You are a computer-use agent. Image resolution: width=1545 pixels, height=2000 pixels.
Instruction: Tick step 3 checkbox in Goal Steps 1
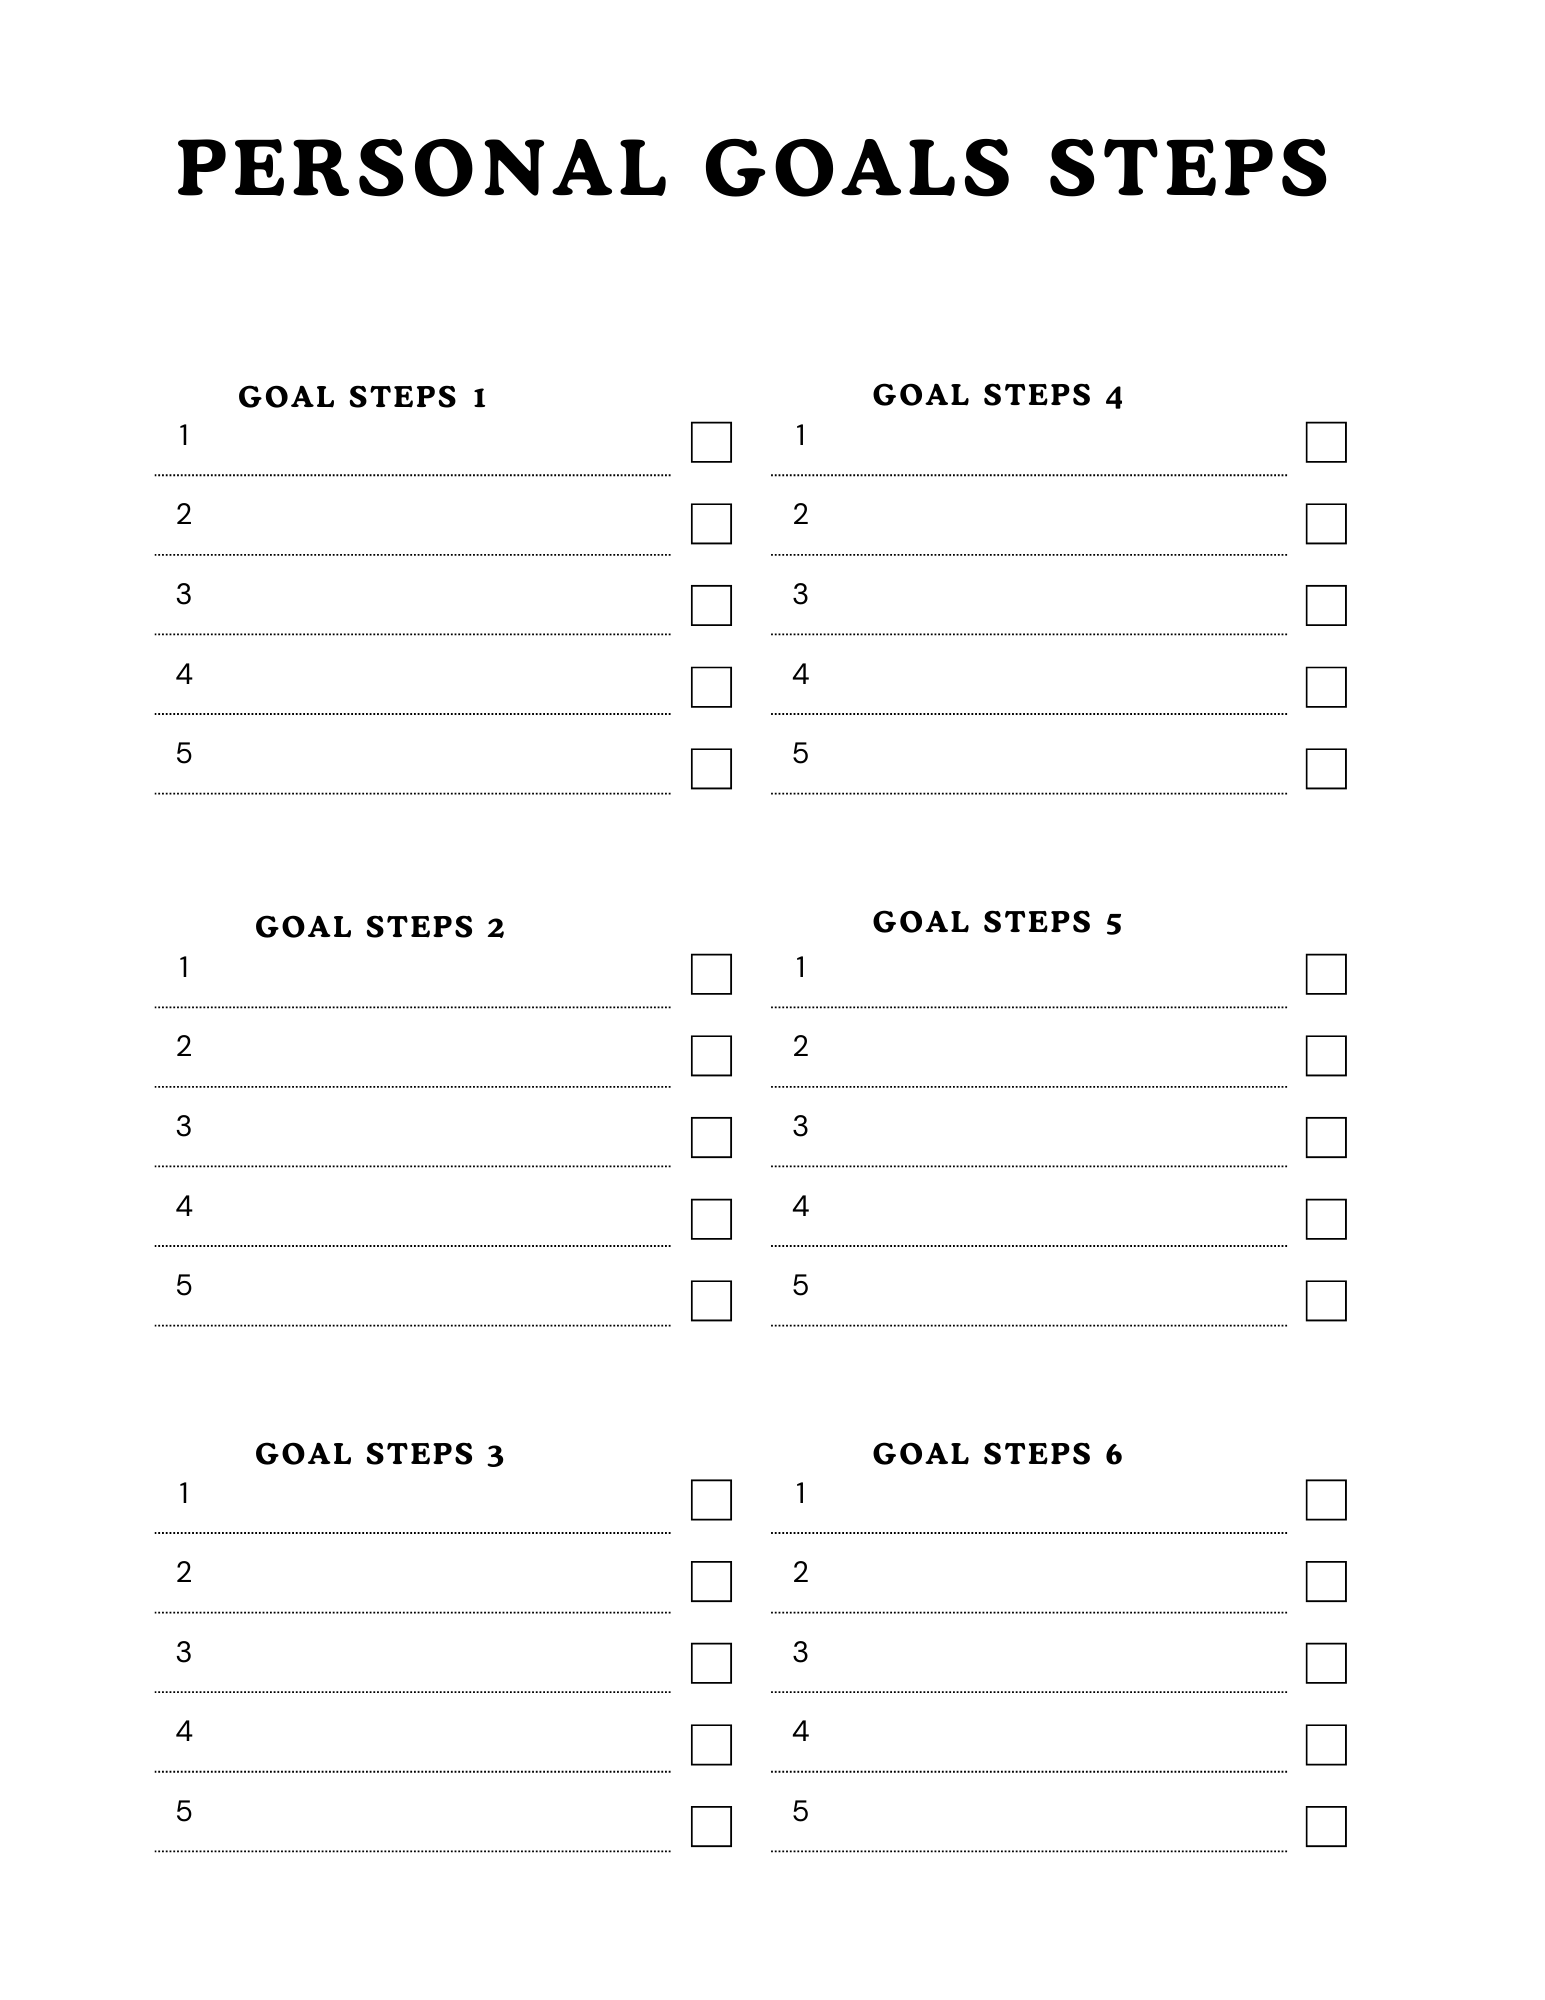click(711, 605)
